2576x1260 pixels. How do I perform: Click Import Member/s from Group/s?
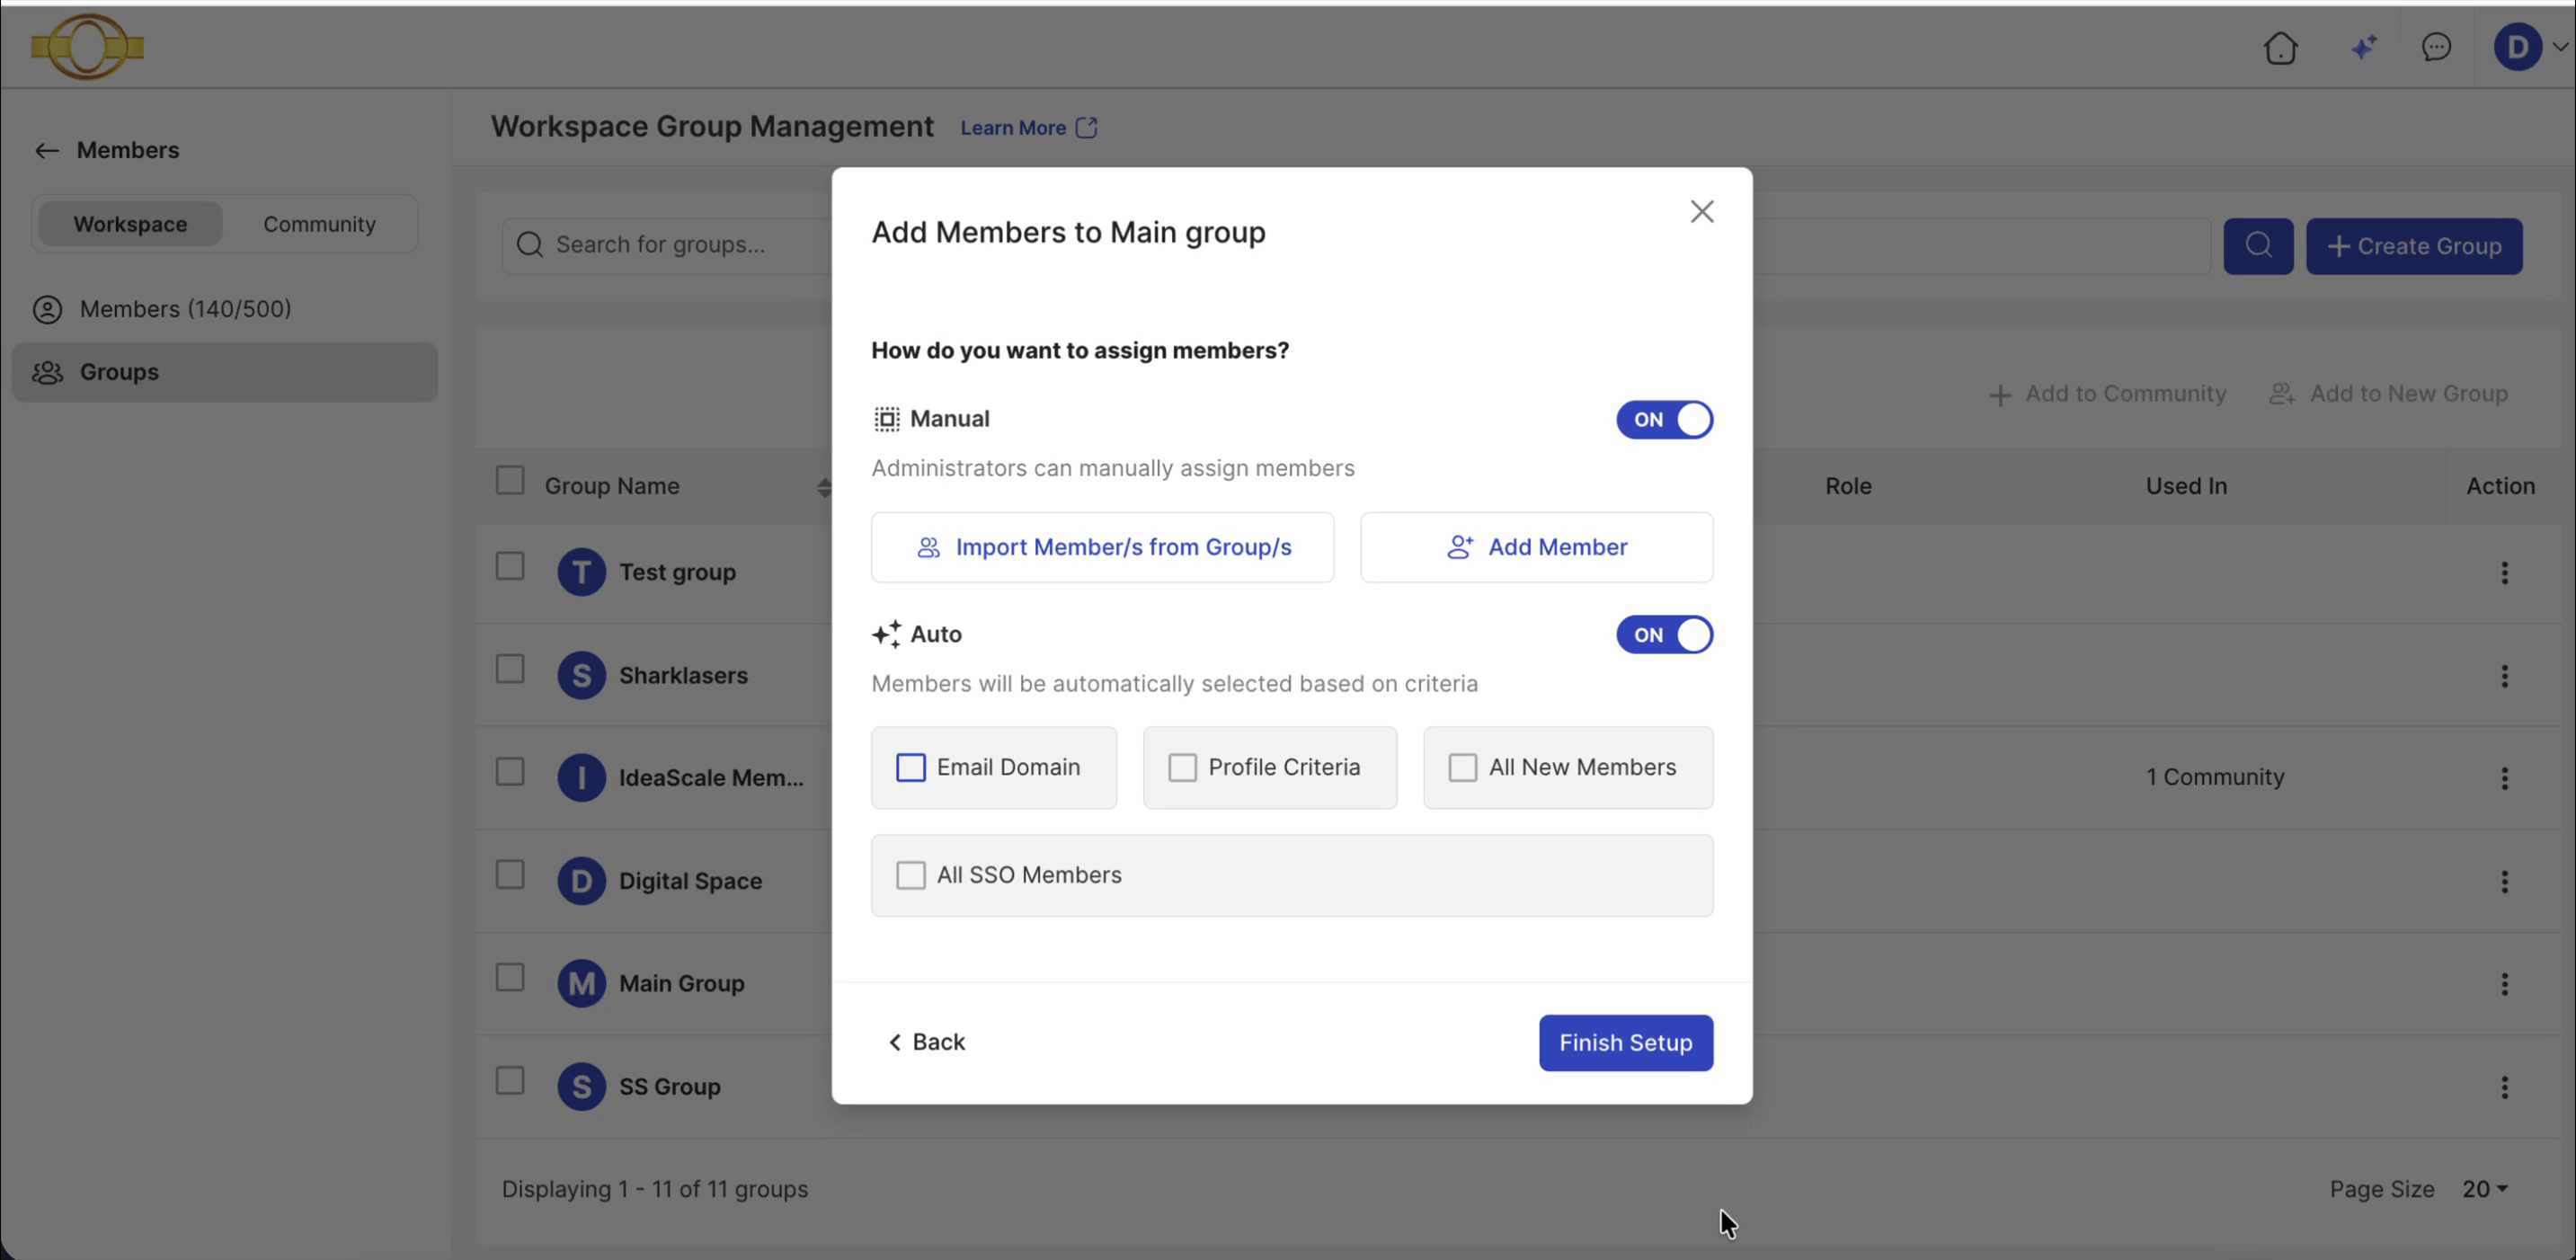click(1102, 548)
